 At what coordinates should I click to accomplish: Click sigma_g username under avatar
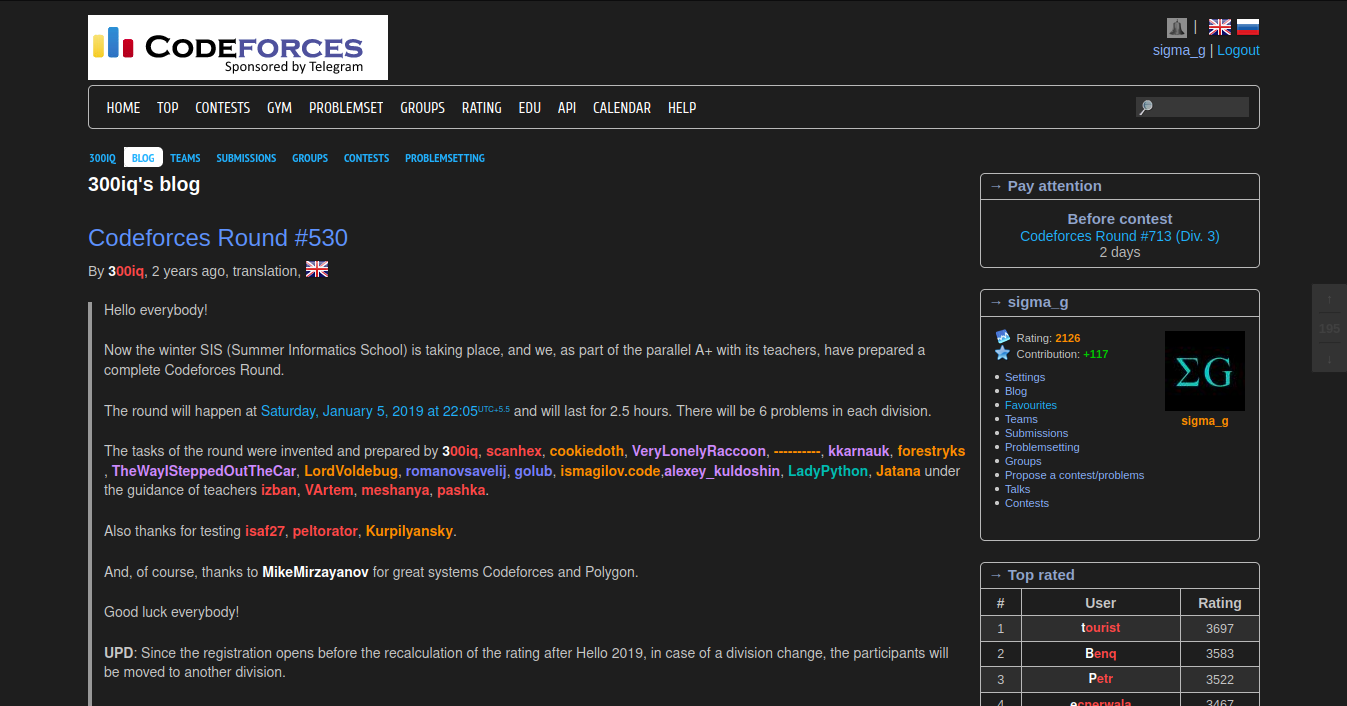pyautogui.click(x=1205, y=421)
